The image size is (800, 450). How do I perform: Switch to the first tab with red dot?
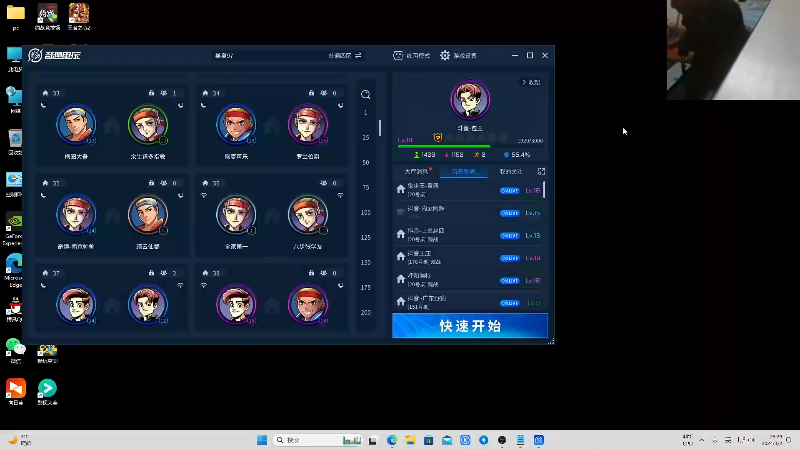418,171
